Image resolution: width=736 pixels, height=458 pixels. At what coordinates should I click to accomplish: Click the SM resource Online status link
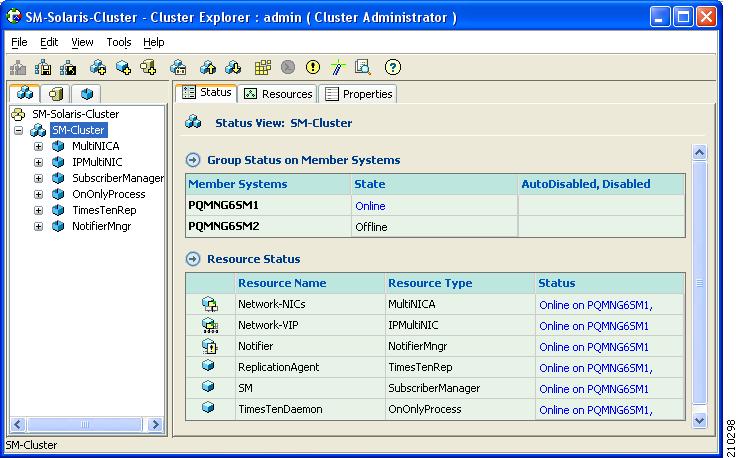point(594,389)
